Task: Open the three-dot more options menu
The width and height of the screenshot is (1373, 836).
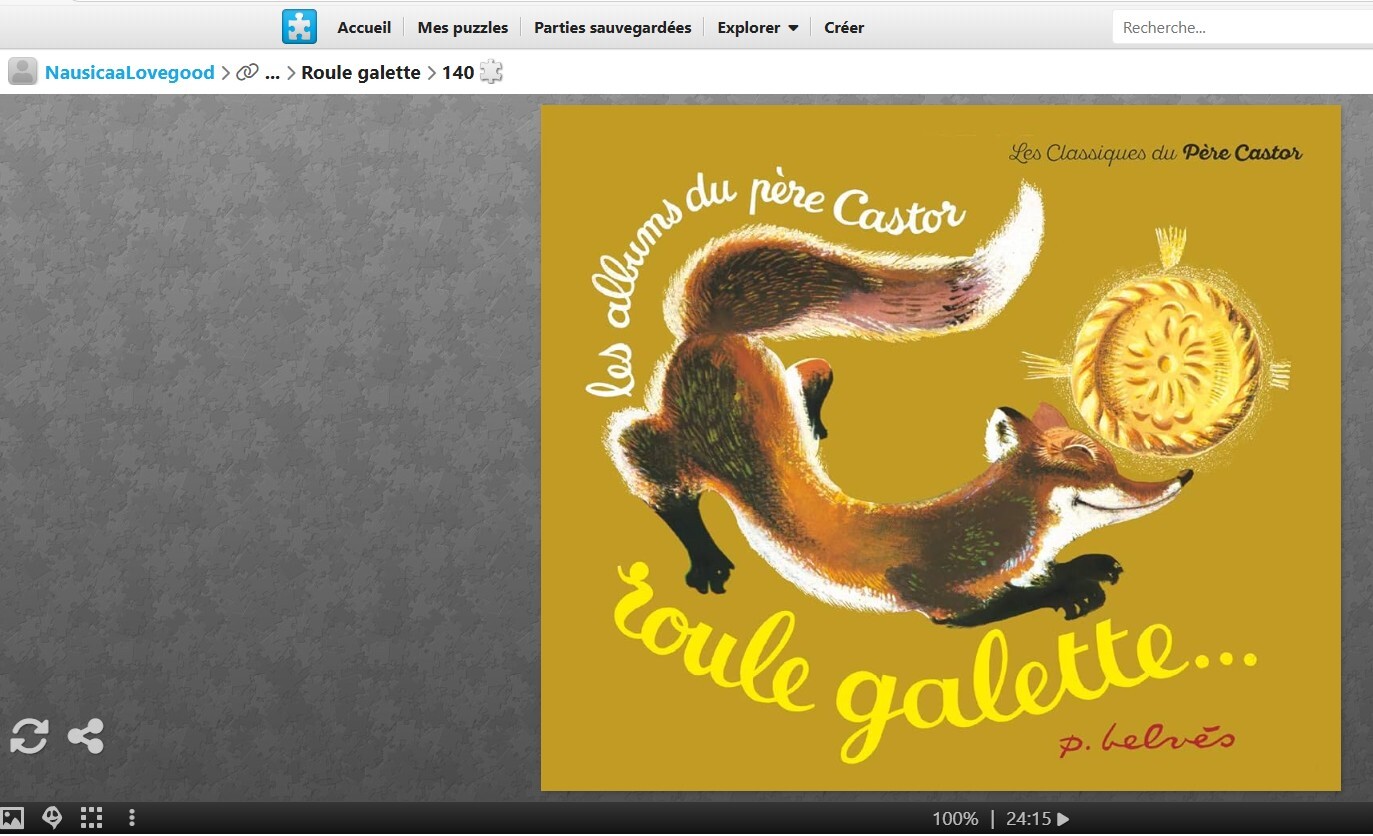Action: [132, 818]
